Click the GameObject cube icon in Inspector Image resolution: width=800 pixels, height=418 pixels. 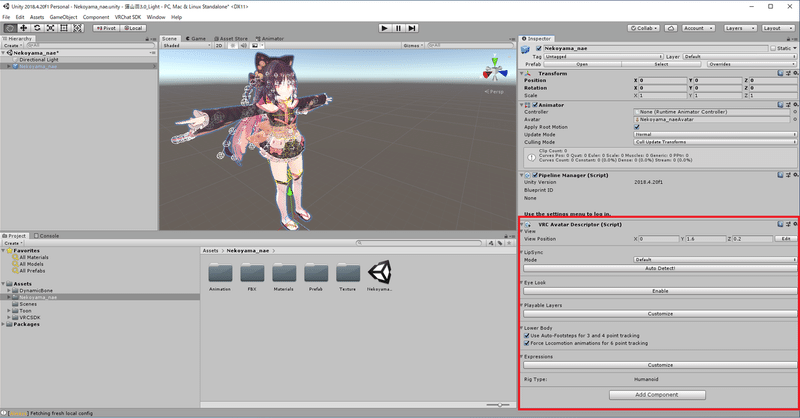(x=526, y=49)
